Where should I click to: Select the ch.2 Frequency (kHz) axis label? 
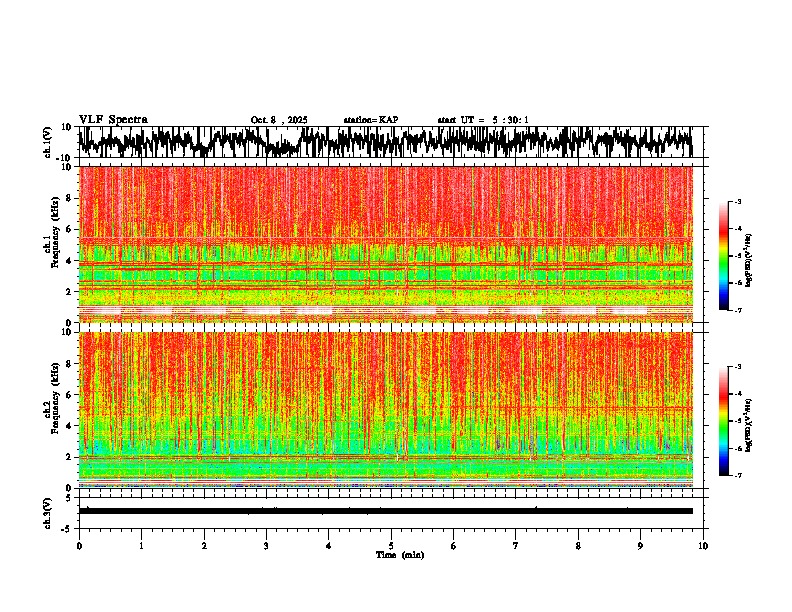52,398
